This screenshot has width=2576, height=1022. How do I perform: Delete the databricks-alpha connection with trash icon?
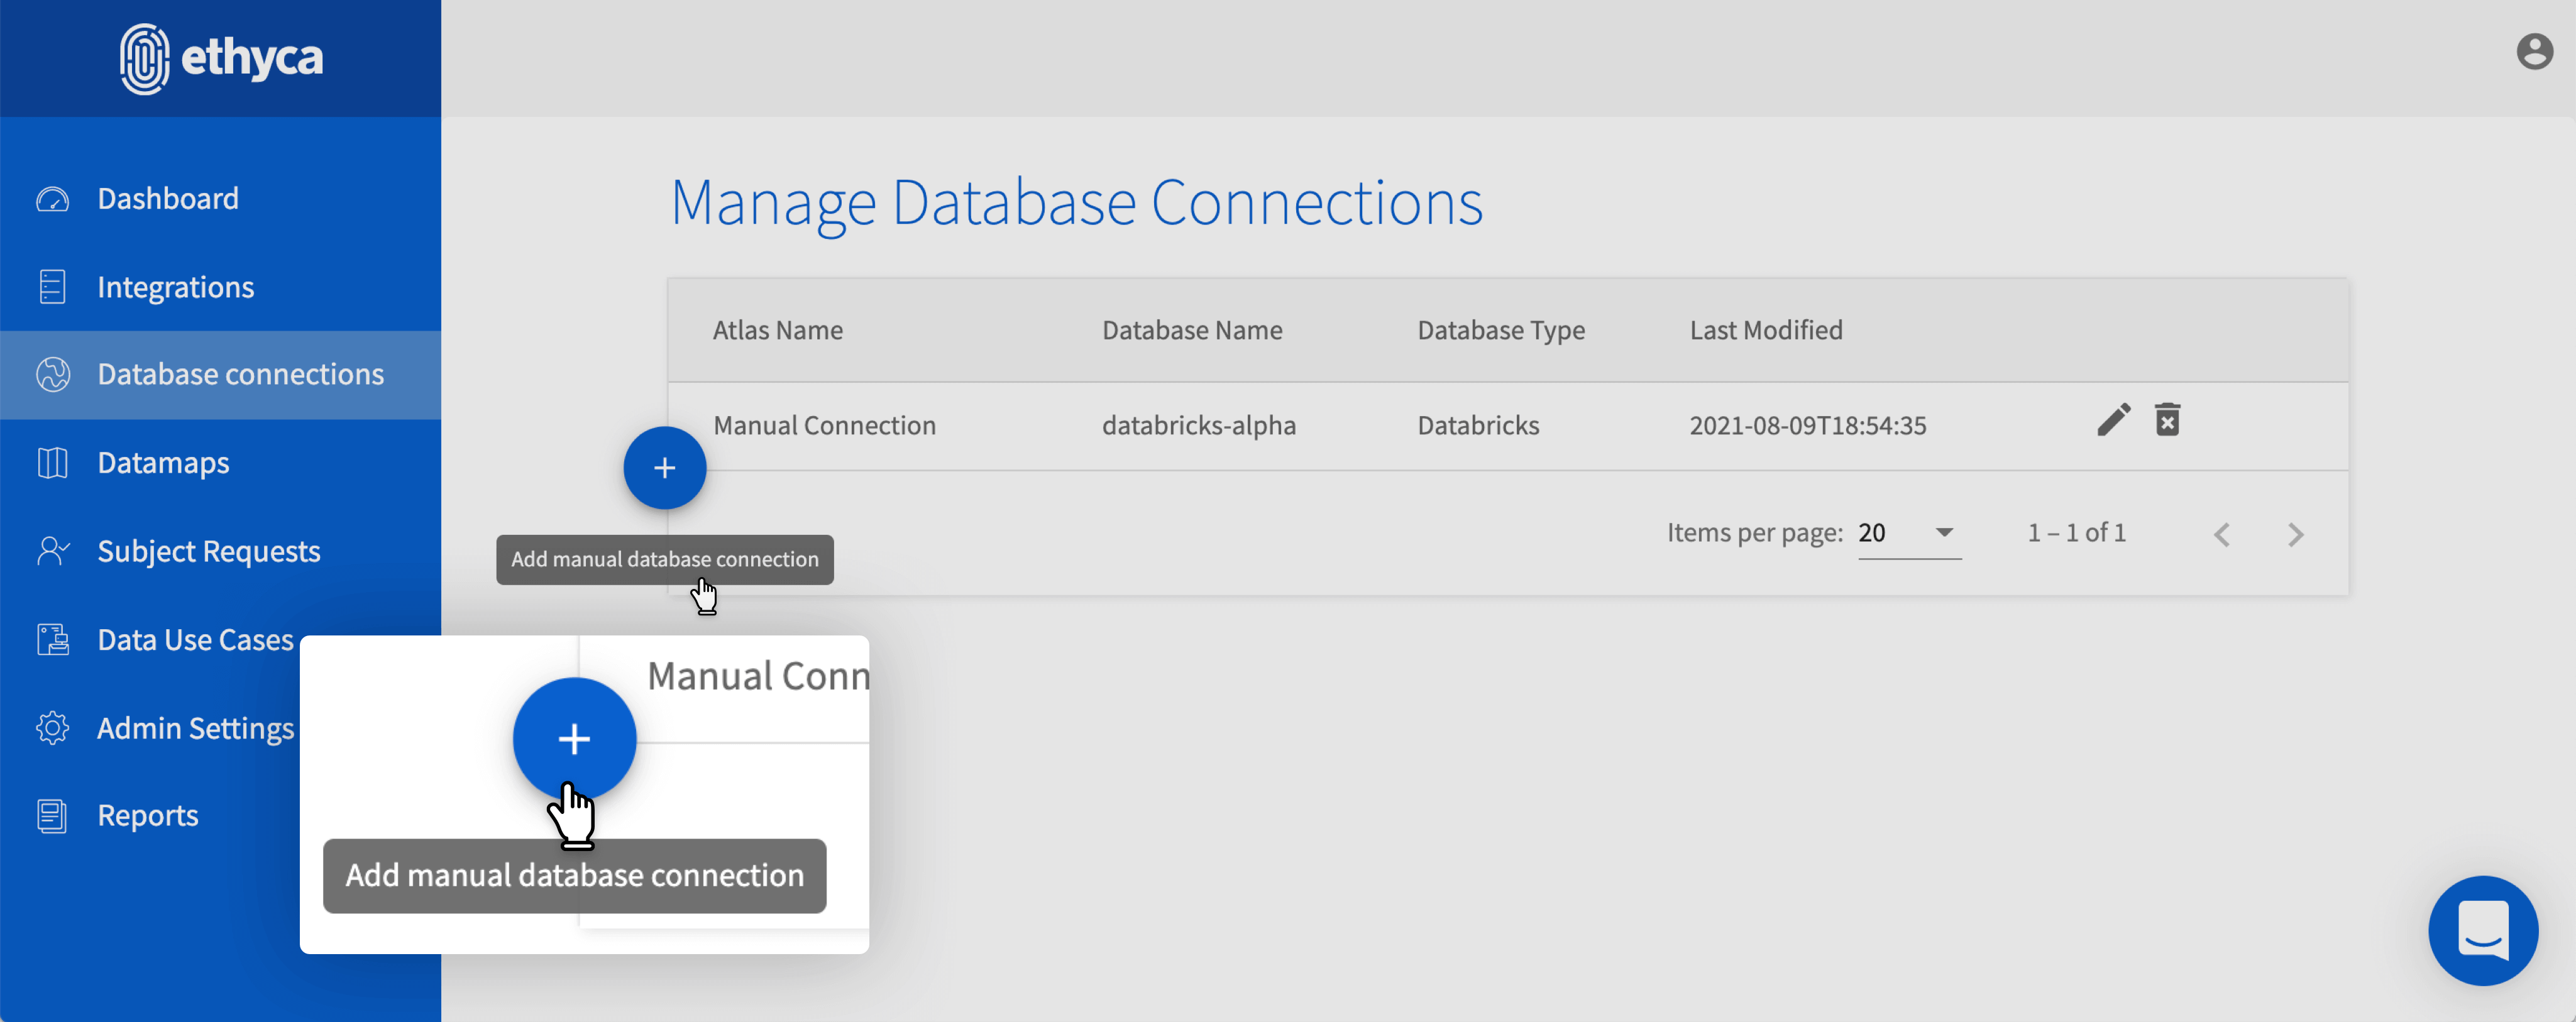pos(2167,420)
